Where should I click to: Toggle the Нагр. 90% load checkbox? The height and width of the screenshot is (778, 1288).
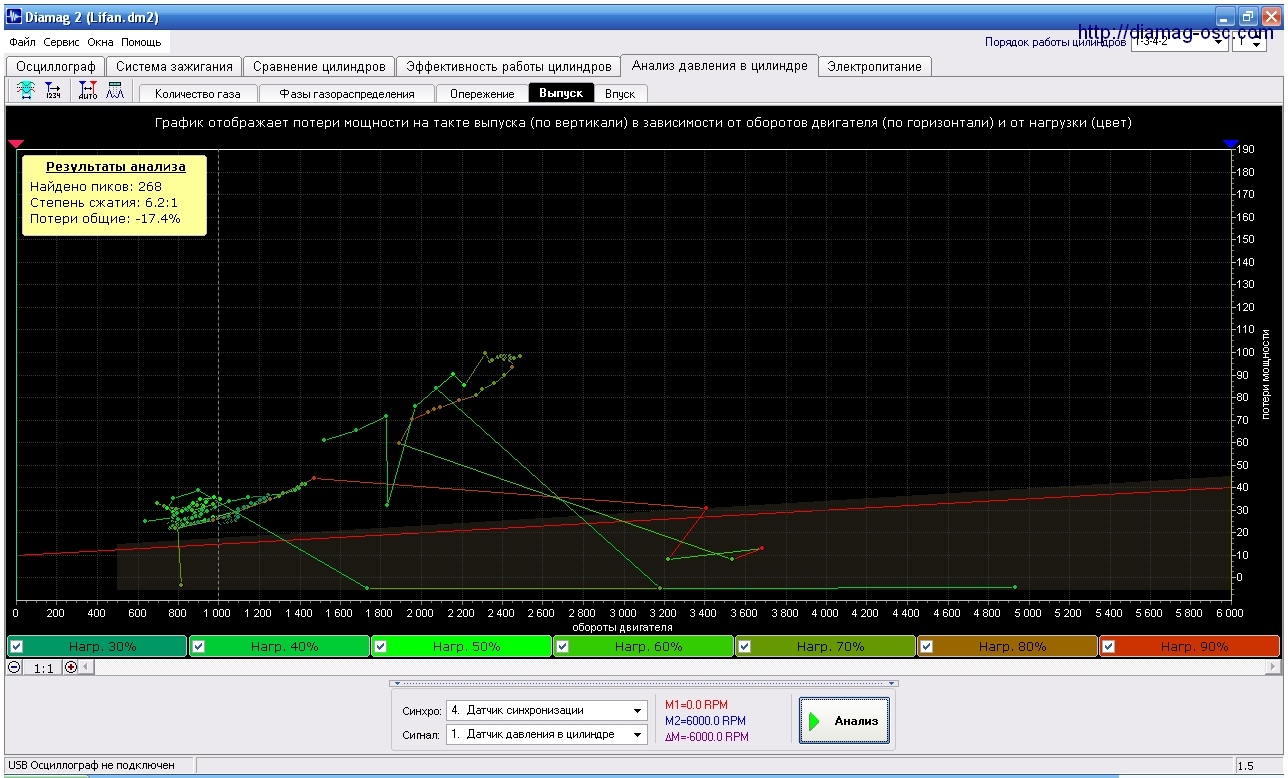[1108, 647]
